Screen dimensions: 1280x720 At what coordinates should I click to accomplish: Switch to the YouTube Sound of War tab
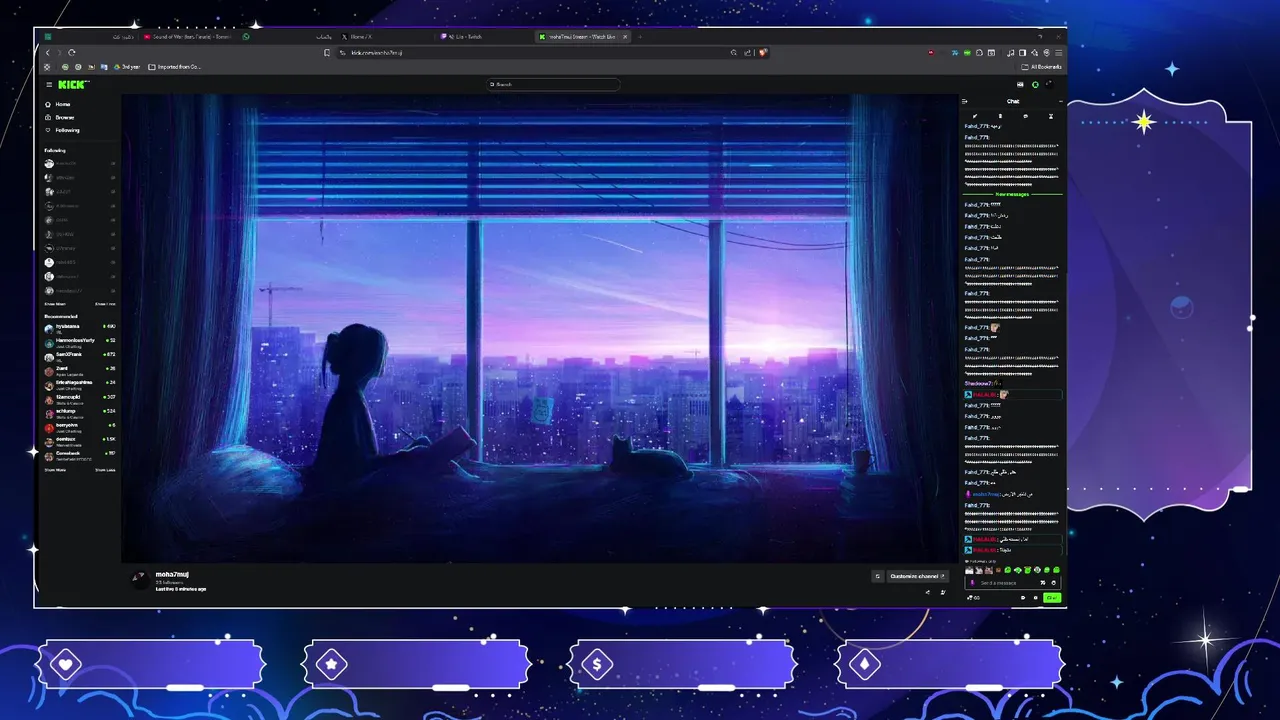click(x=188, y=37)
